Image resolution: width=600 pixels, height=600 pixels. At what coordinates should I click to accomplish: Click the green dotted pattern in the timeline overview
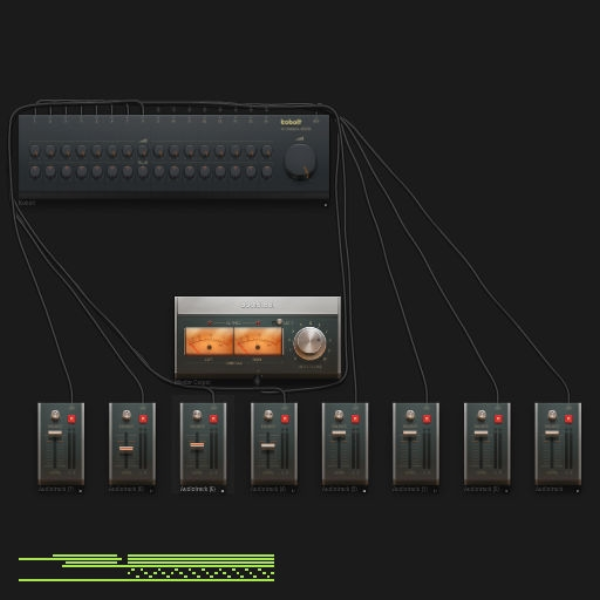tap(201, 573)
